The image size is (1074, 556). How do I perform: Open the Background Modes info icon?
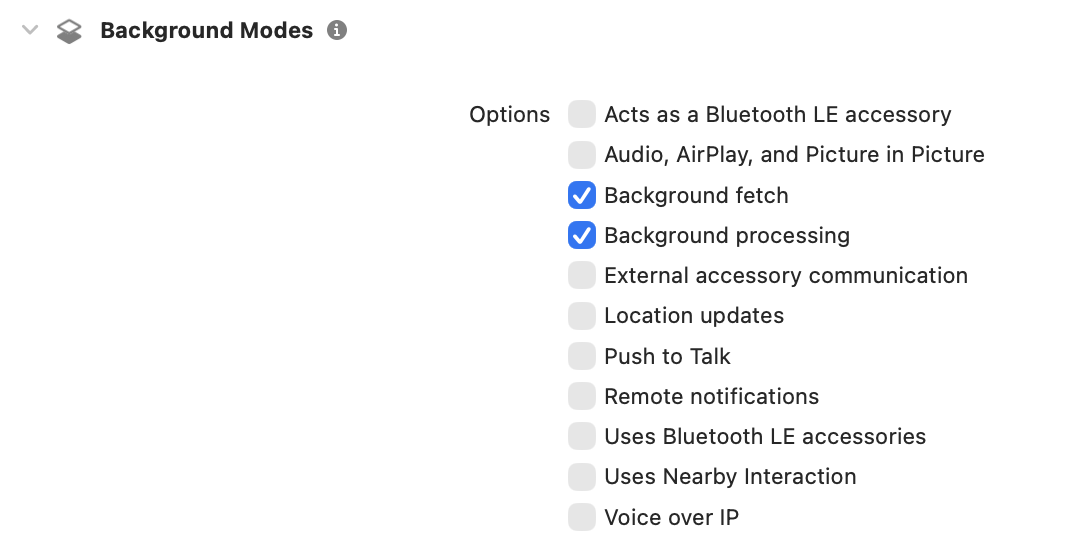(x=338, y=31)
